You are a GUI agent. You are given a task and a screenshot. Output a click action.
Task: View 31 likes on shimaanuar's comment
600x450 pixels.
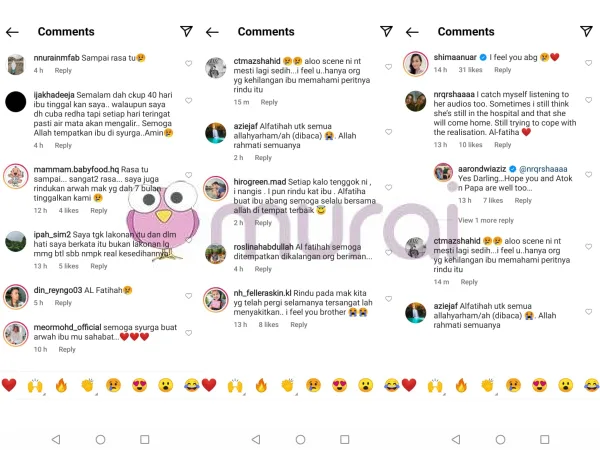[470, 70]
